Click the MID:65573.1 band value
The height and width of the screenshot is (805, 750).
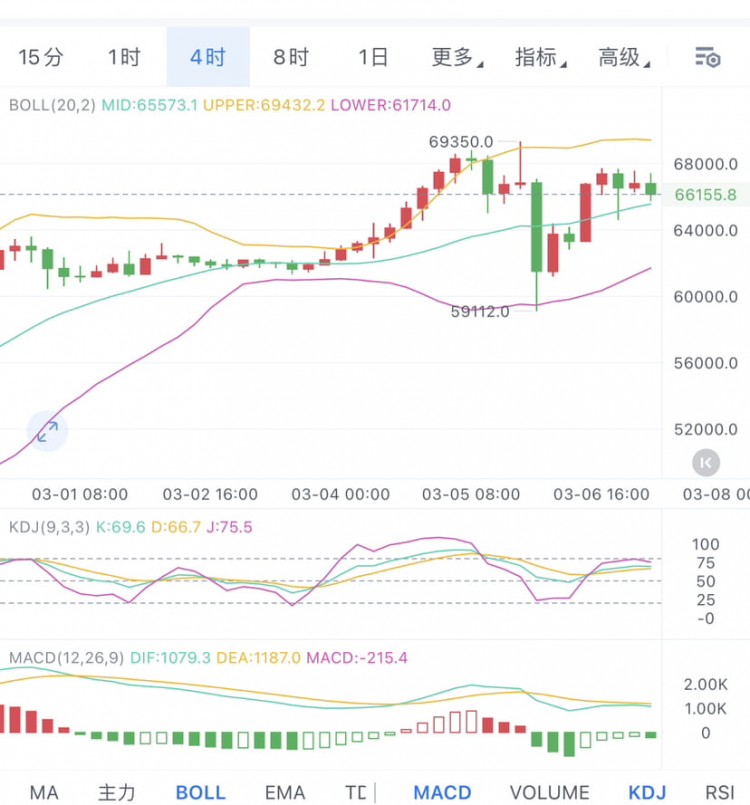coord(149,105)
